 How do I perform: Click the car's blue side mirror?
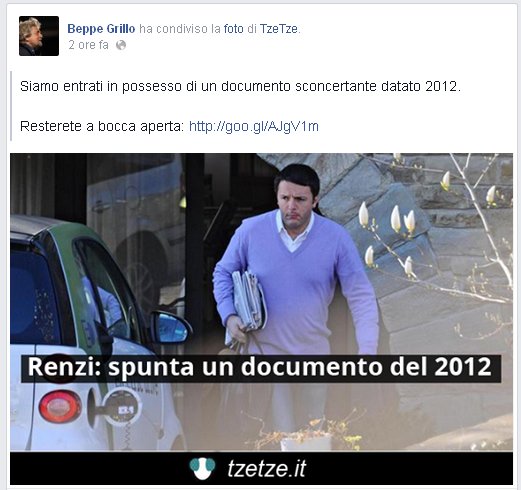tap(171, 327)
